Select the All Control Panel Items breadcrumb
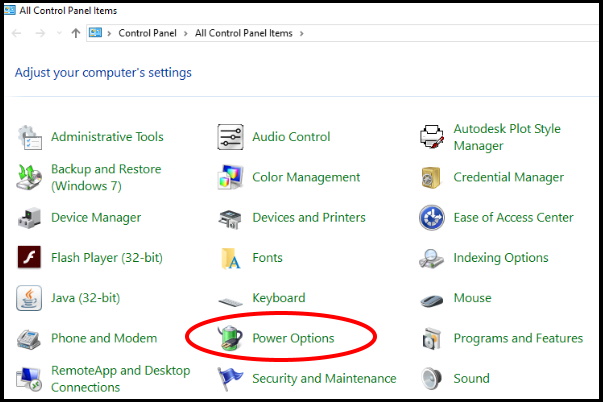The image size is (603, 402). (x=244, y=33)
